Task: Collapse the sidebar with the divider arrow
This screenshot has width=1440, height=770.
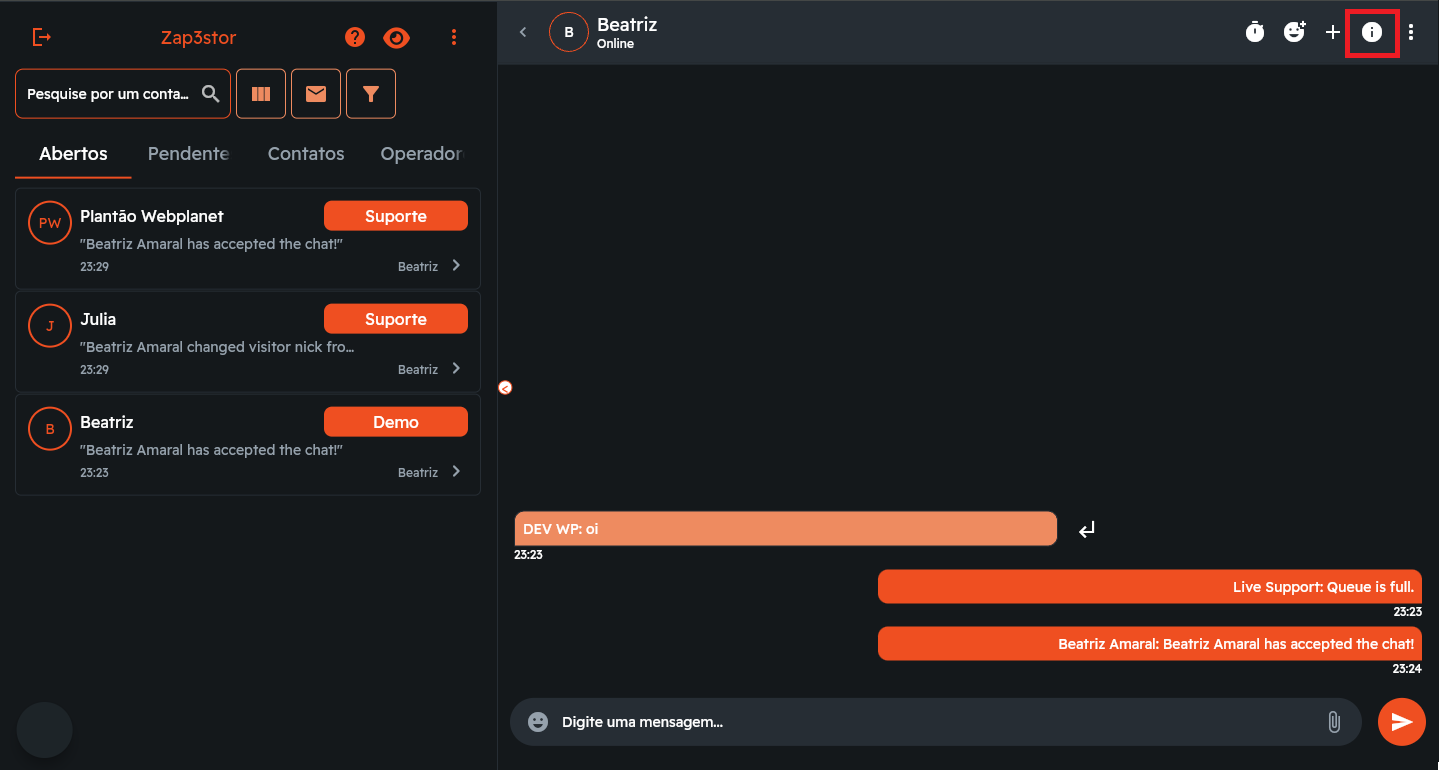Action: point(505,388)
